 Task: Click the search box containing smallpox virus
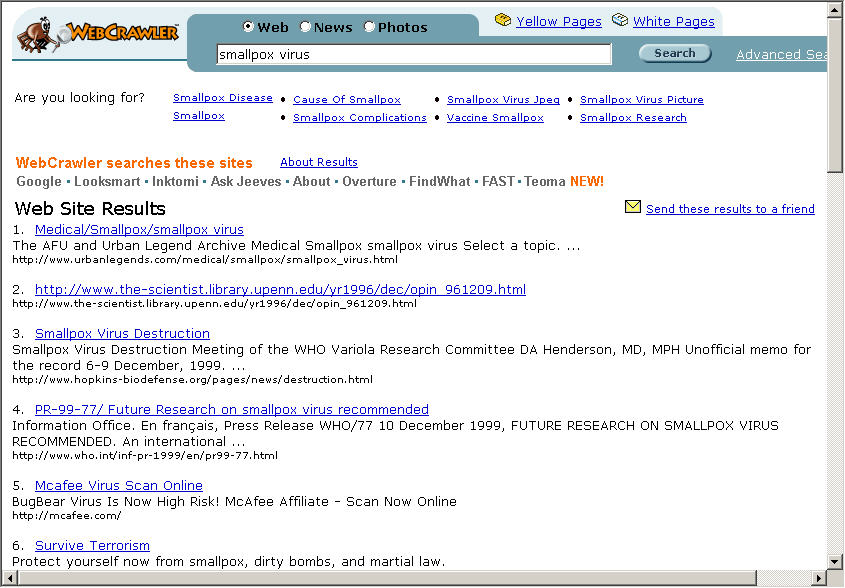coord(413,55)
